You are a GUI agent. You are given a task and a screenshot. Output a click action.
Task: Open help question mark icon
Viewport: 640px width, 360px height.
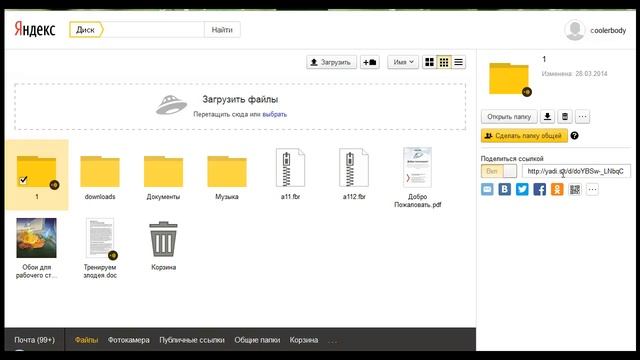click(x=574, y=136)
